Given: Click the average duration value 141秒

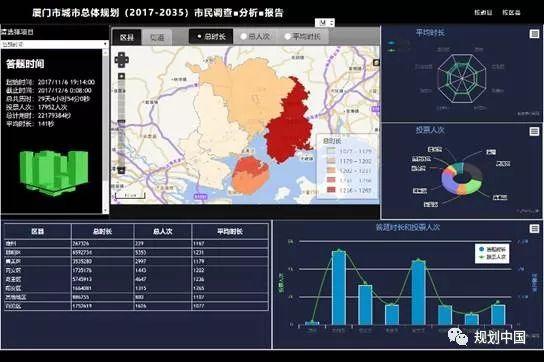Looking at the screenshot, I should [46, 124].
